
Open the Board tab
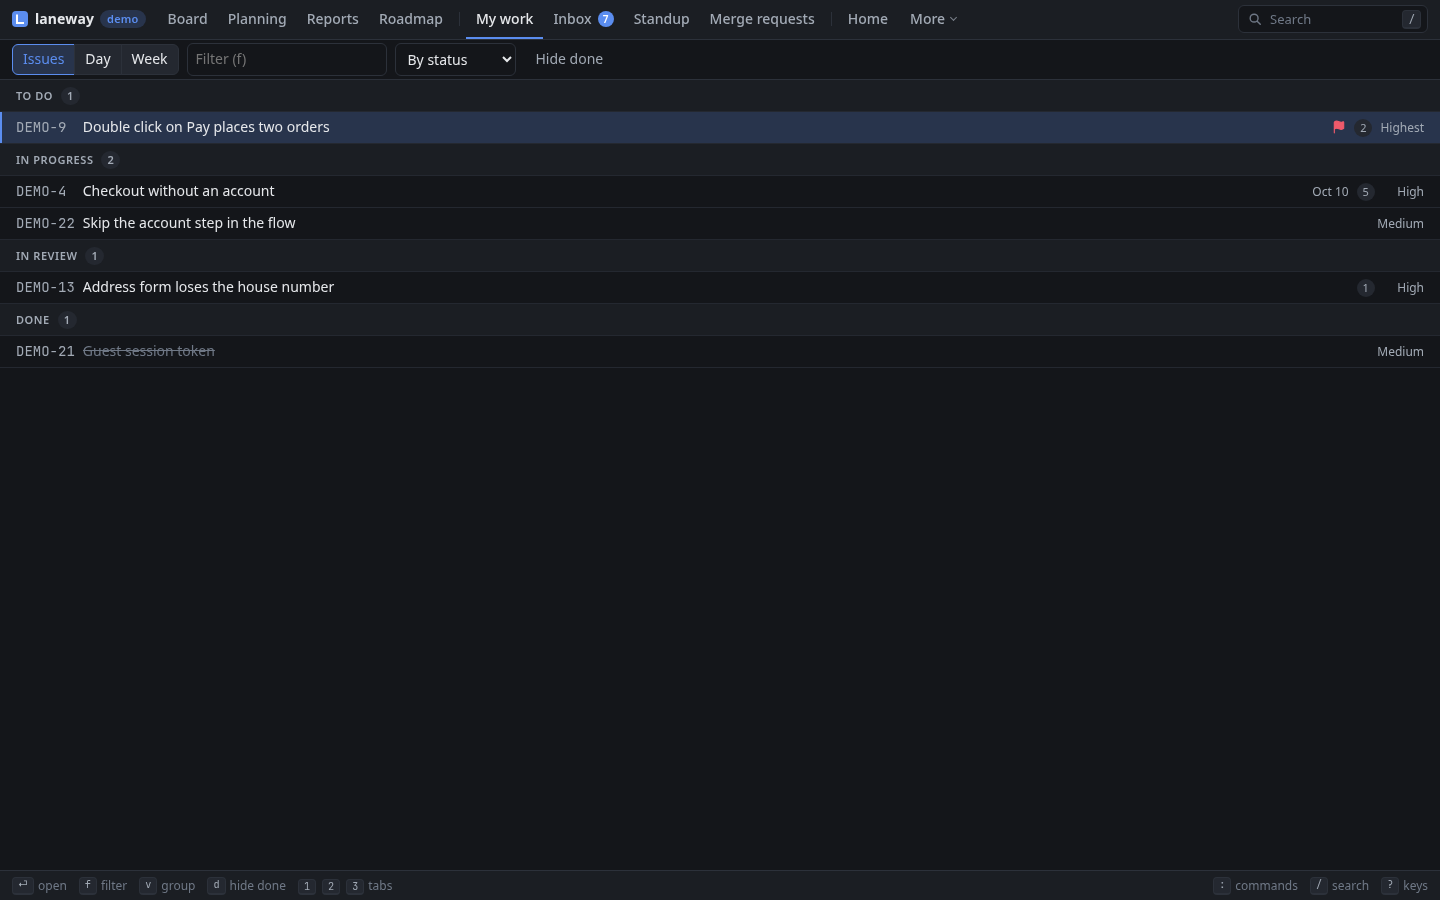187,19
